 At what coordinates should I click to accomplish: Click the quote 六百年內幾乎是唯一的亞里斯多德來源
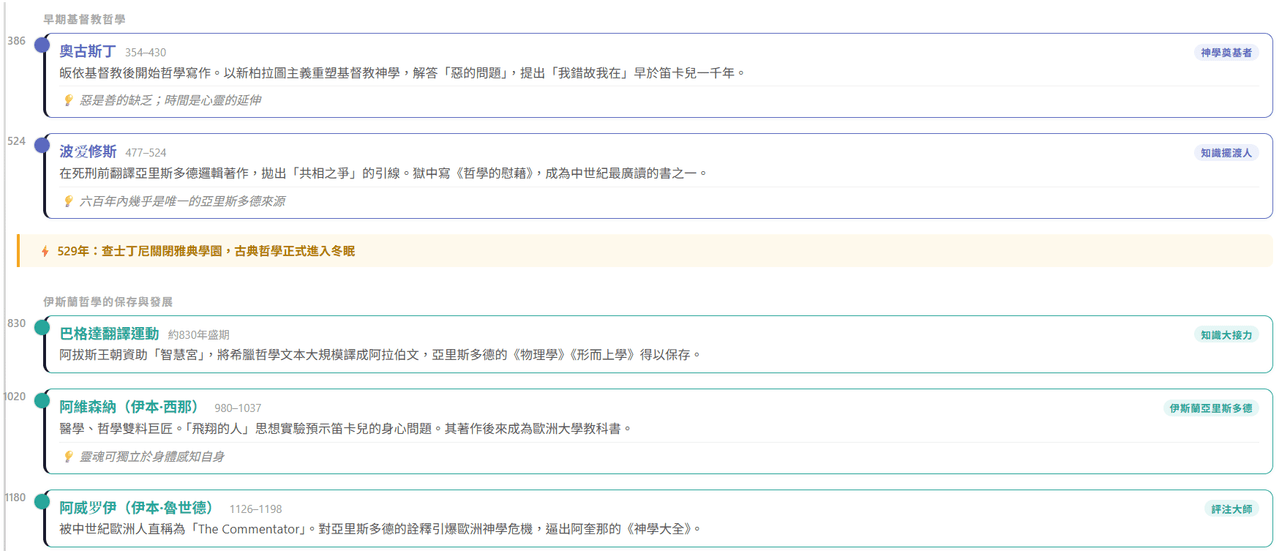pyautogui.click(x=182, y=201)
